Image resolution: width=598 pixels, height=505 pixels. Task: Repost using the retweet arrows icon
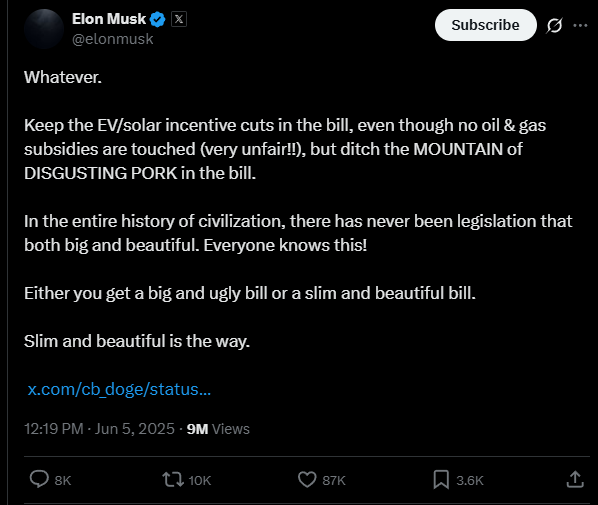coord(173,479)
